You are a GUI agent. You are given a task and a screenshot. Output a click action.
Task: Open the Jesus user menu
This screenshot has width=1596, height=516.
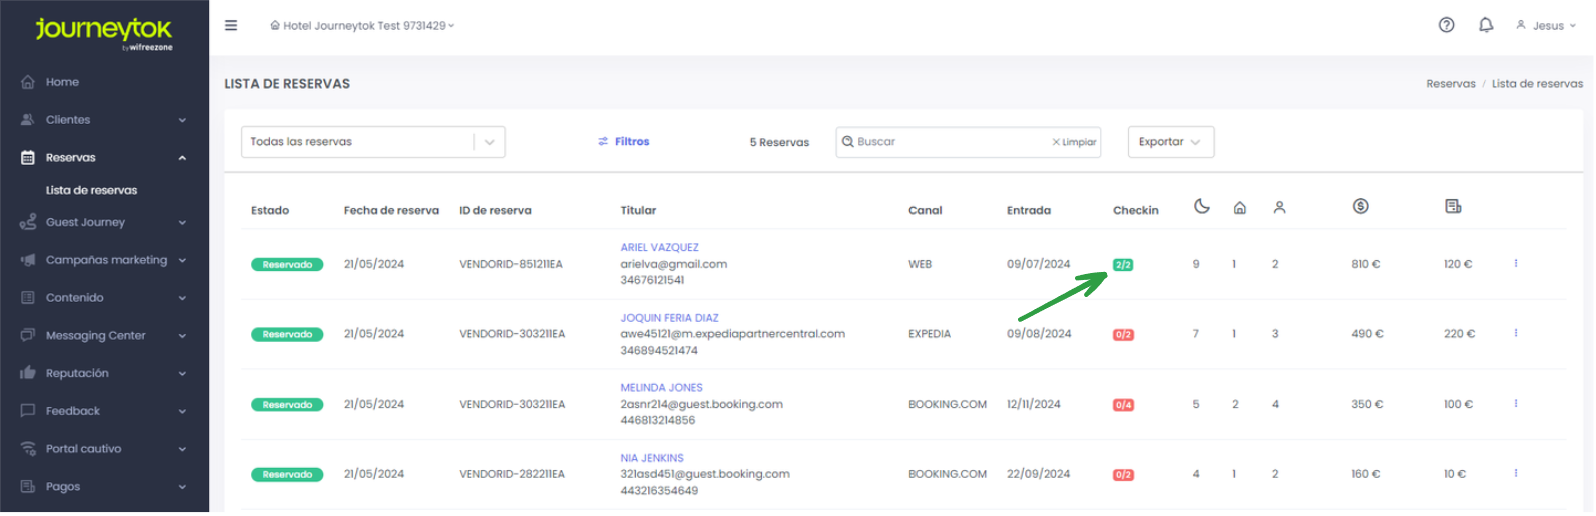(x=1546, y=26)
